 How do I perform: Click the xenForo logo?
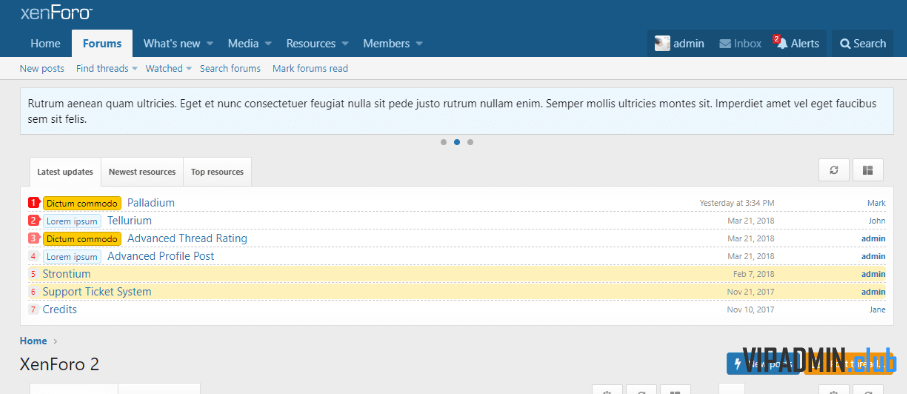click(x=57, y=13)
